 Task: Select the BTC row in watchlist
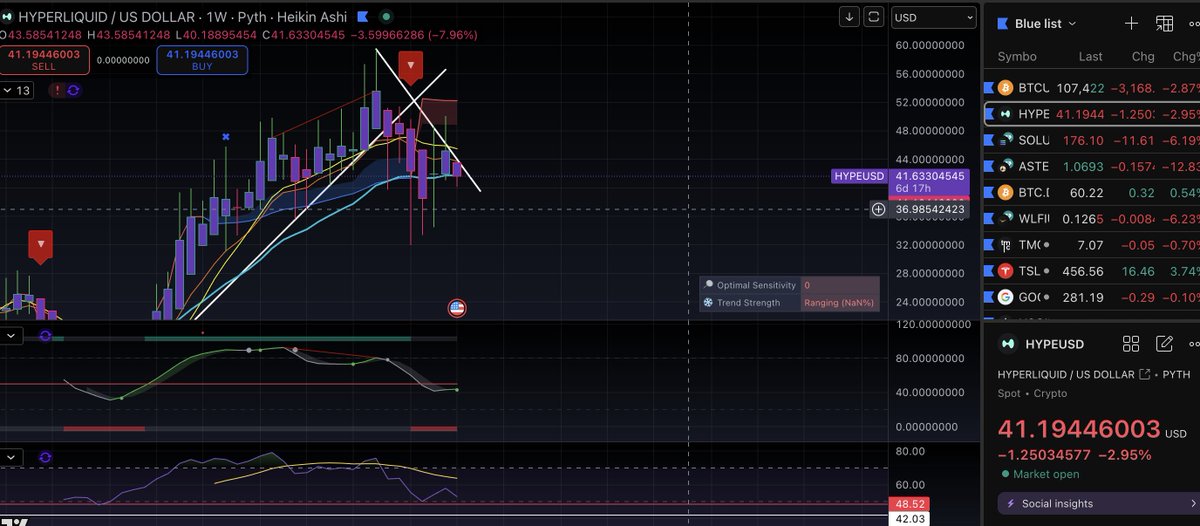[1092, 88]
